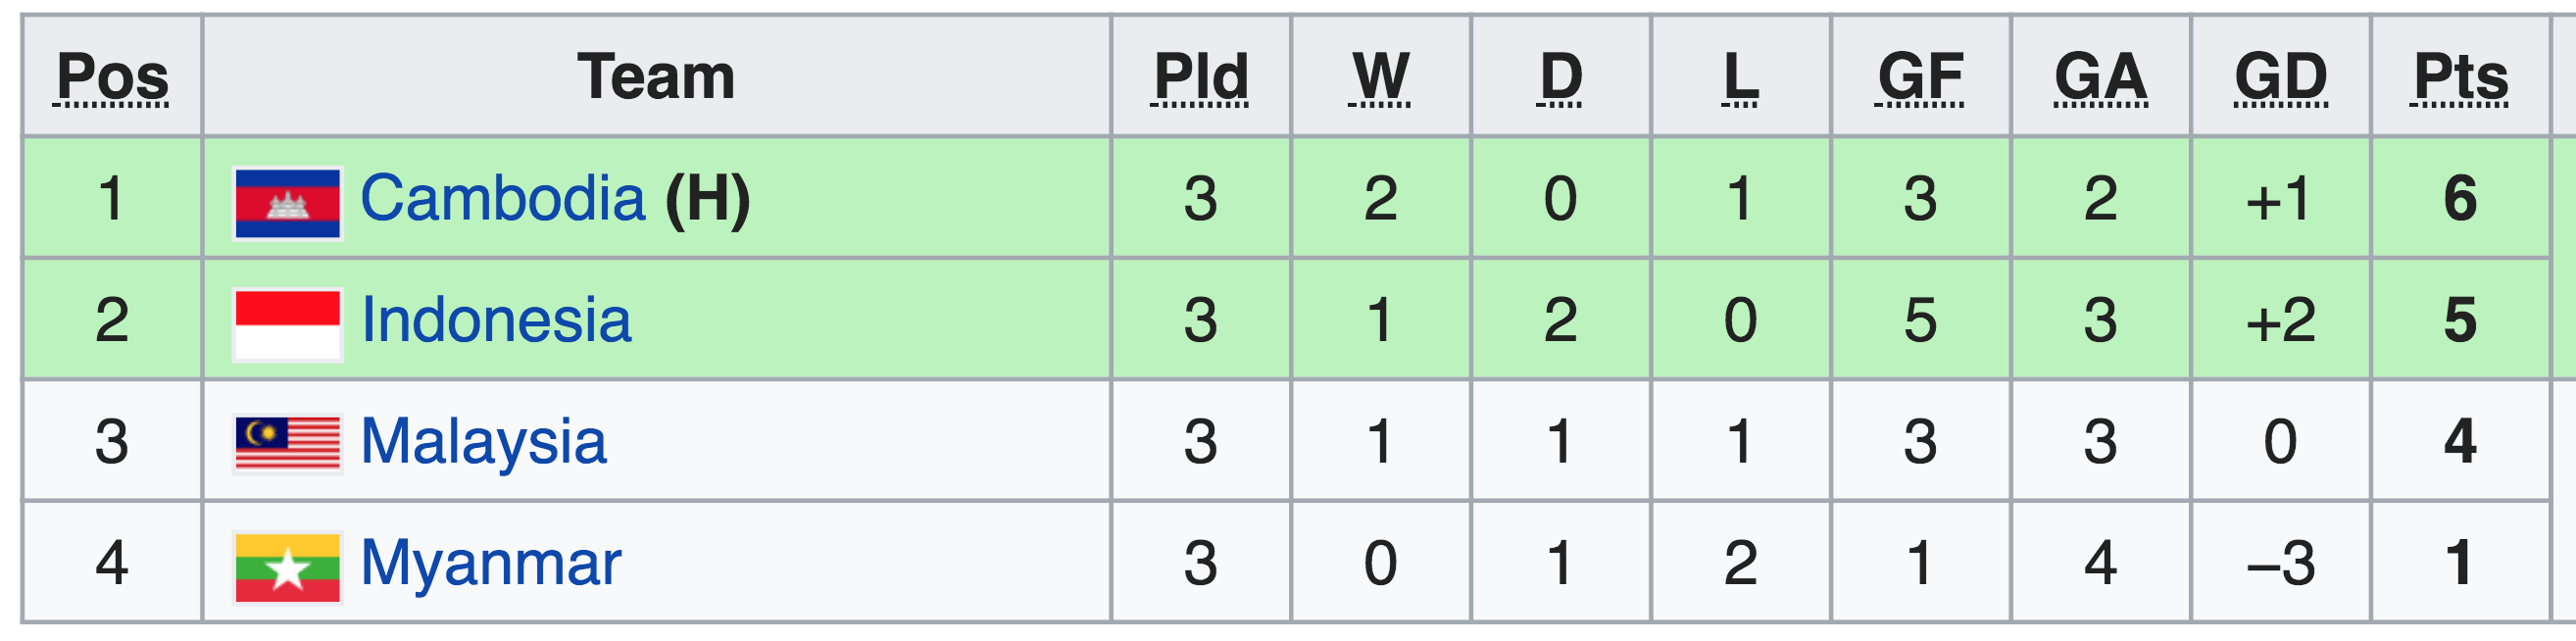Click the GD column header abbreviation
The width and height of the screenshot is (2576, 641).
2281,76
